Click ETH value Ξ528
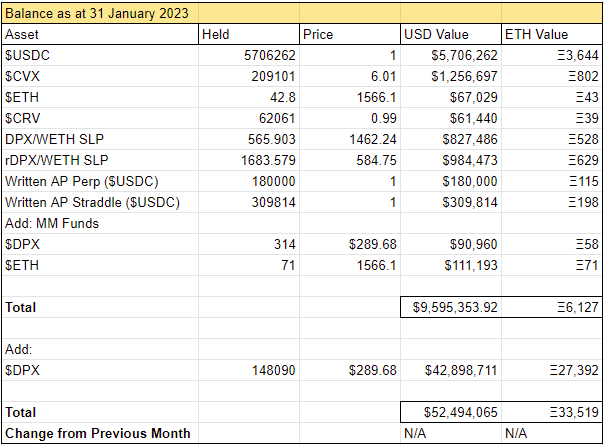604x446 pixels. point(583,139)
